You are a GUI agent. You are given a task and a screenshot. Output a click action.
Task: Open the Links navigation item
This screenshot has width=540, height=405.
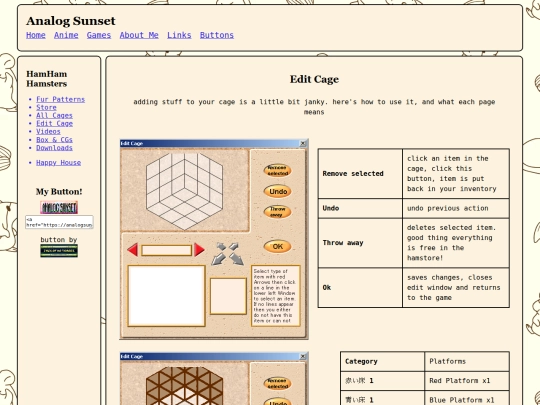179,35
